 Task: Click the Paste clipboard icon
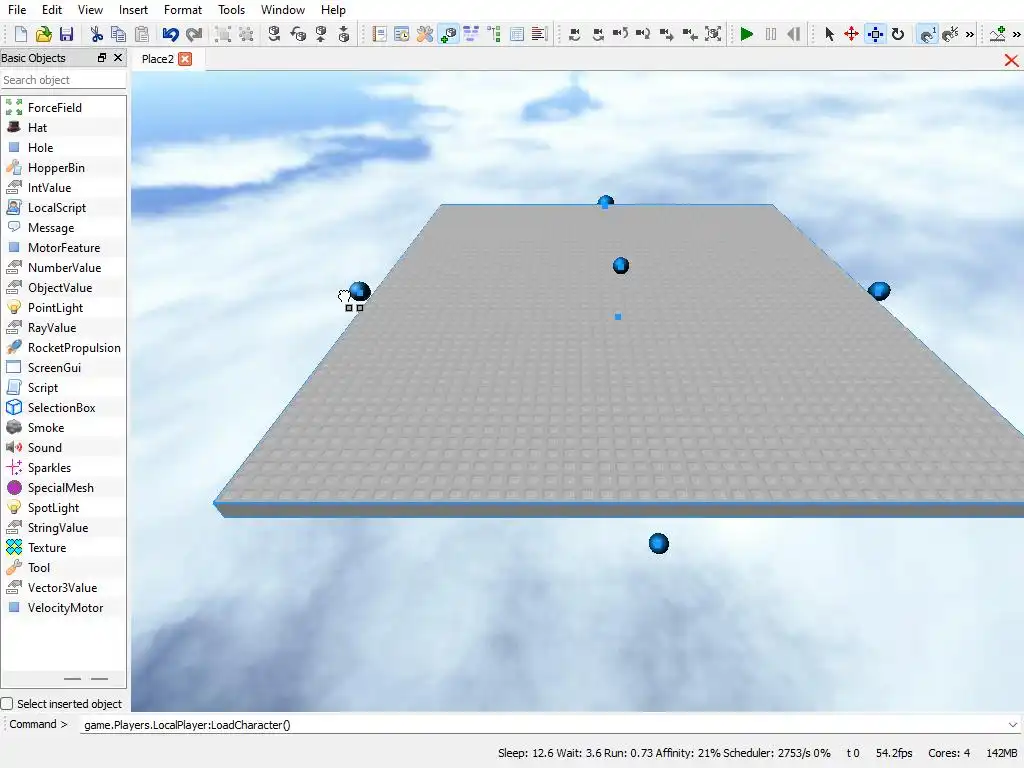coord(142,34)
